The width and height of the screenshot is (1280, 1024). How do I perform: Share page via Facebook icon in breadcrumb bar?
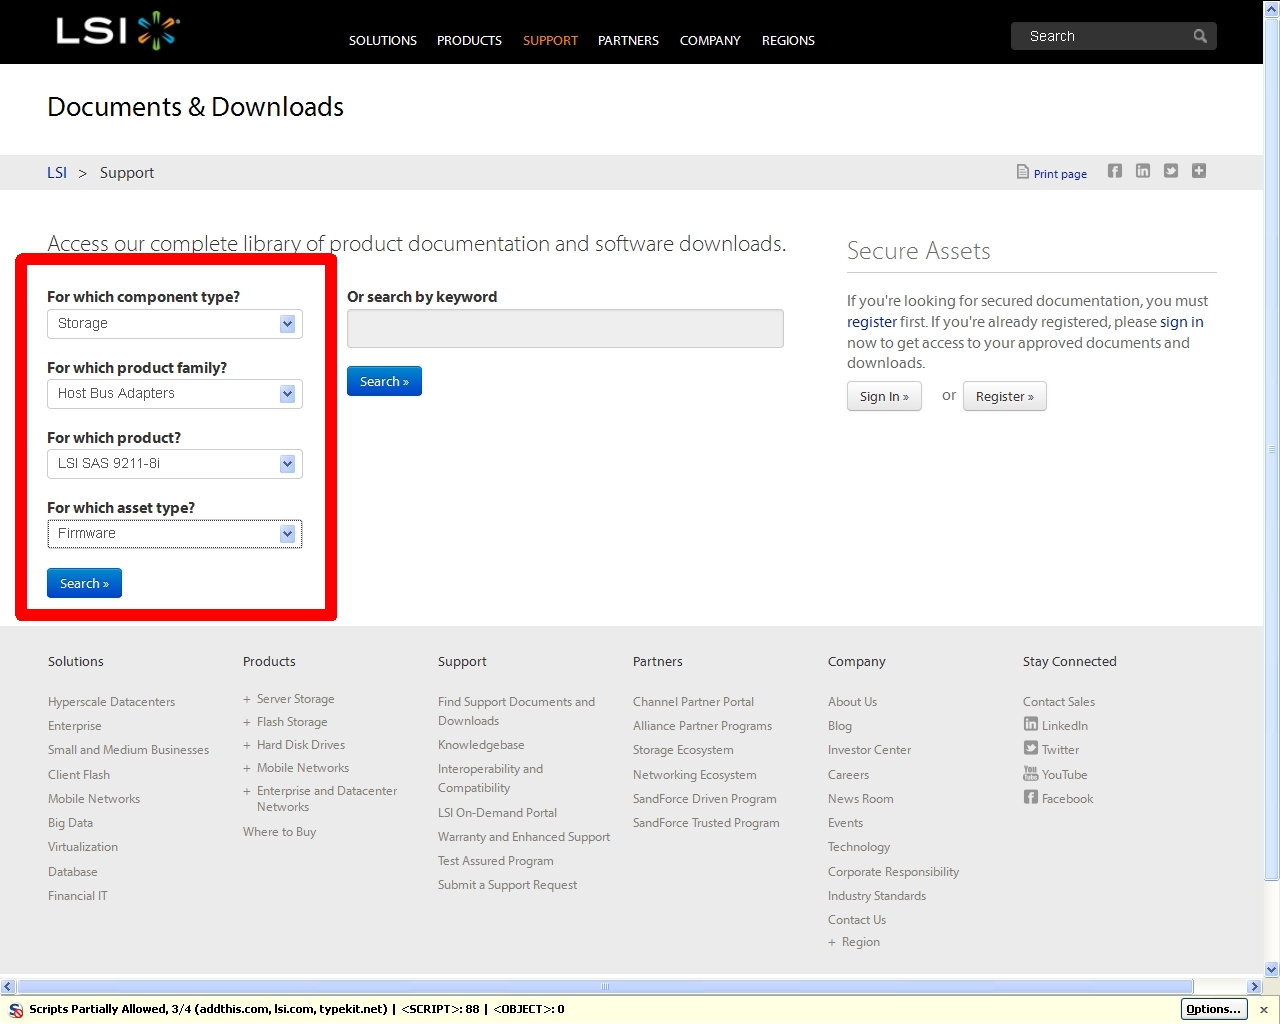pos(1114,171)
